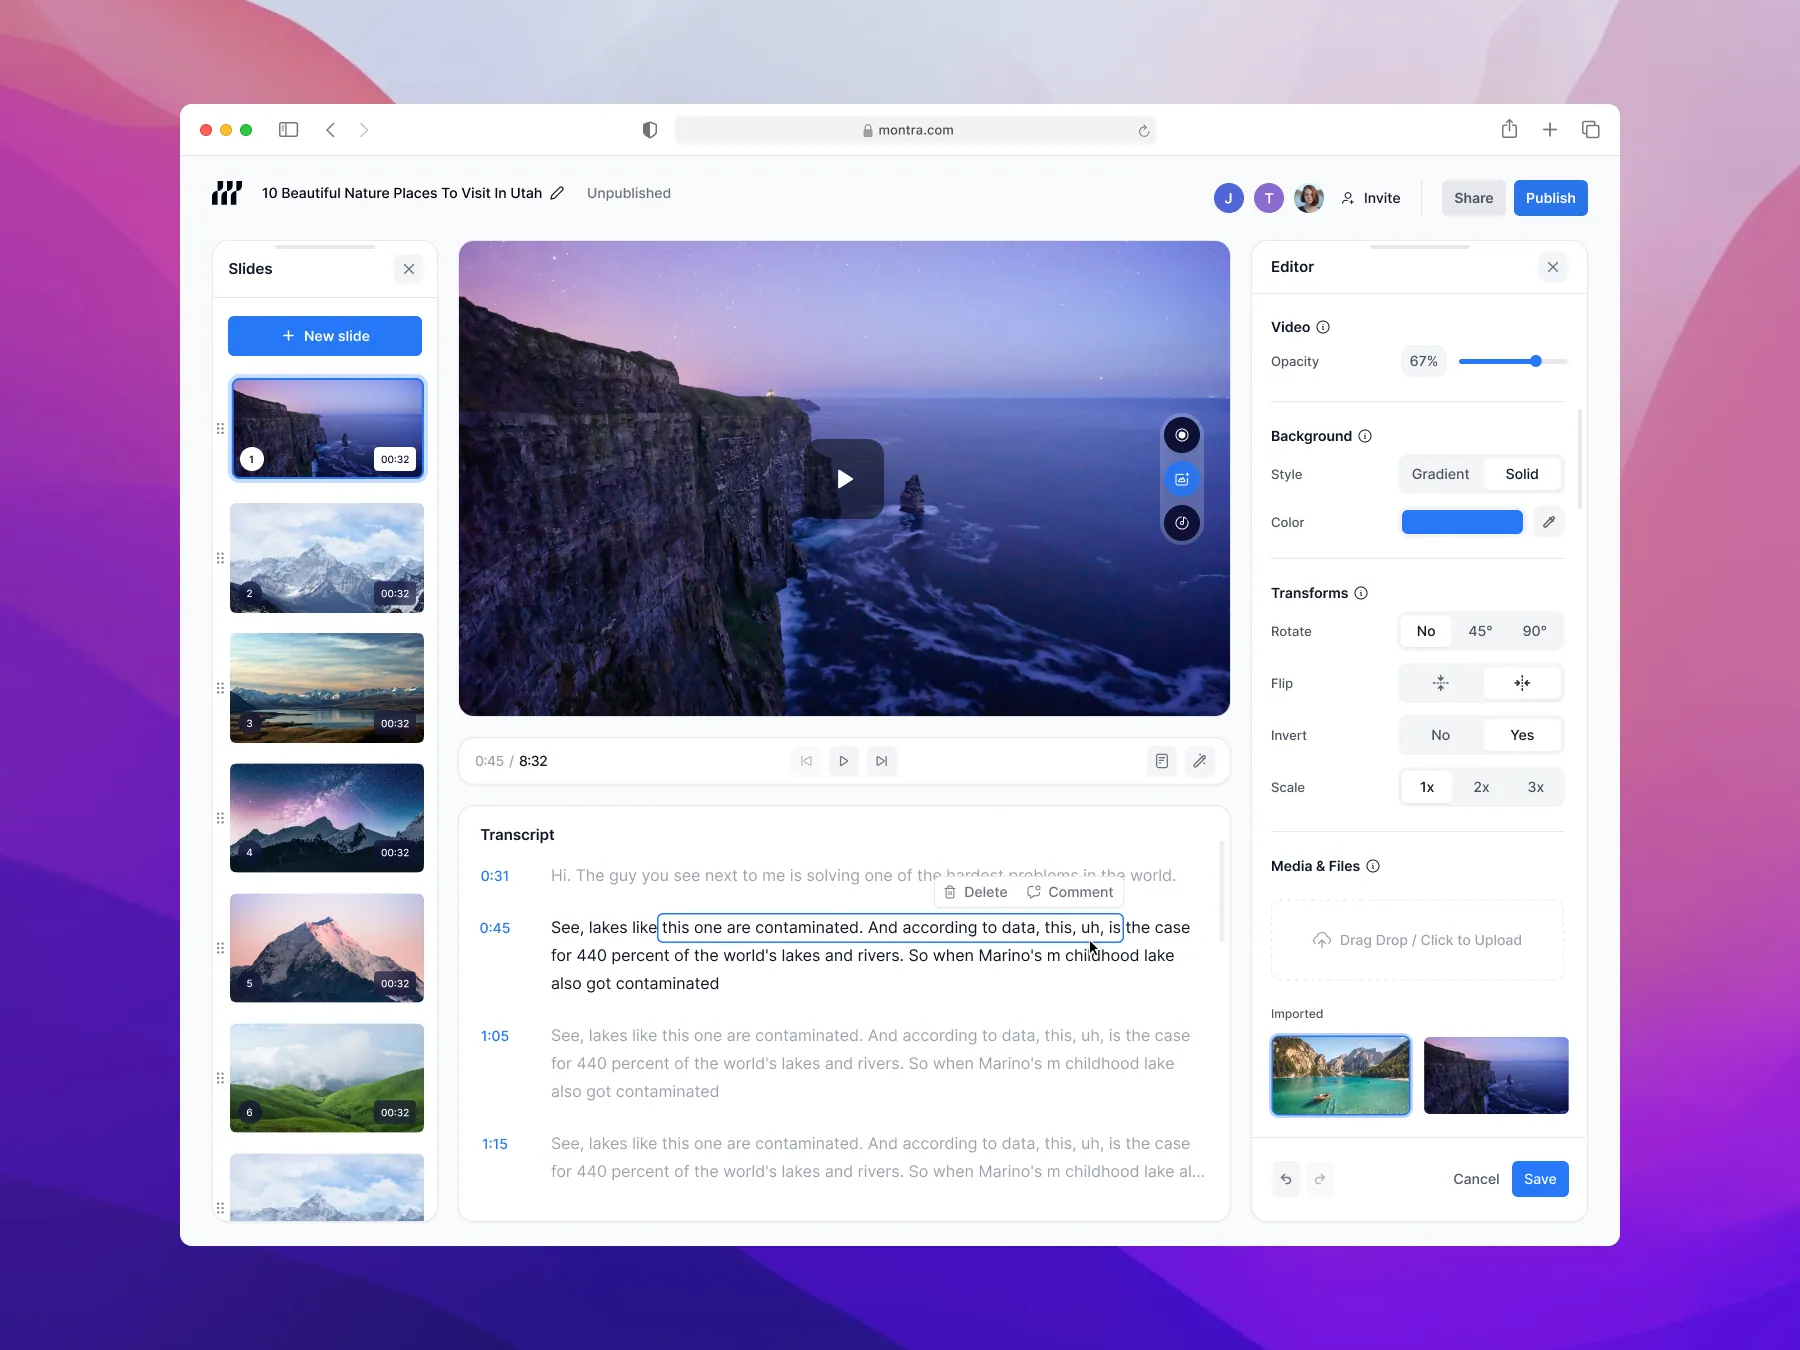Open Video info icon
This screenshot has width=1800, height=1350.
click(x=1323, y=327)
